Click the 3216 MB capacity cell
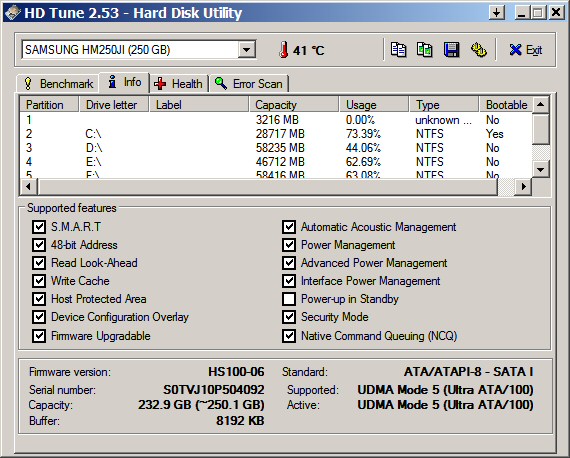 tap(277, 120)
